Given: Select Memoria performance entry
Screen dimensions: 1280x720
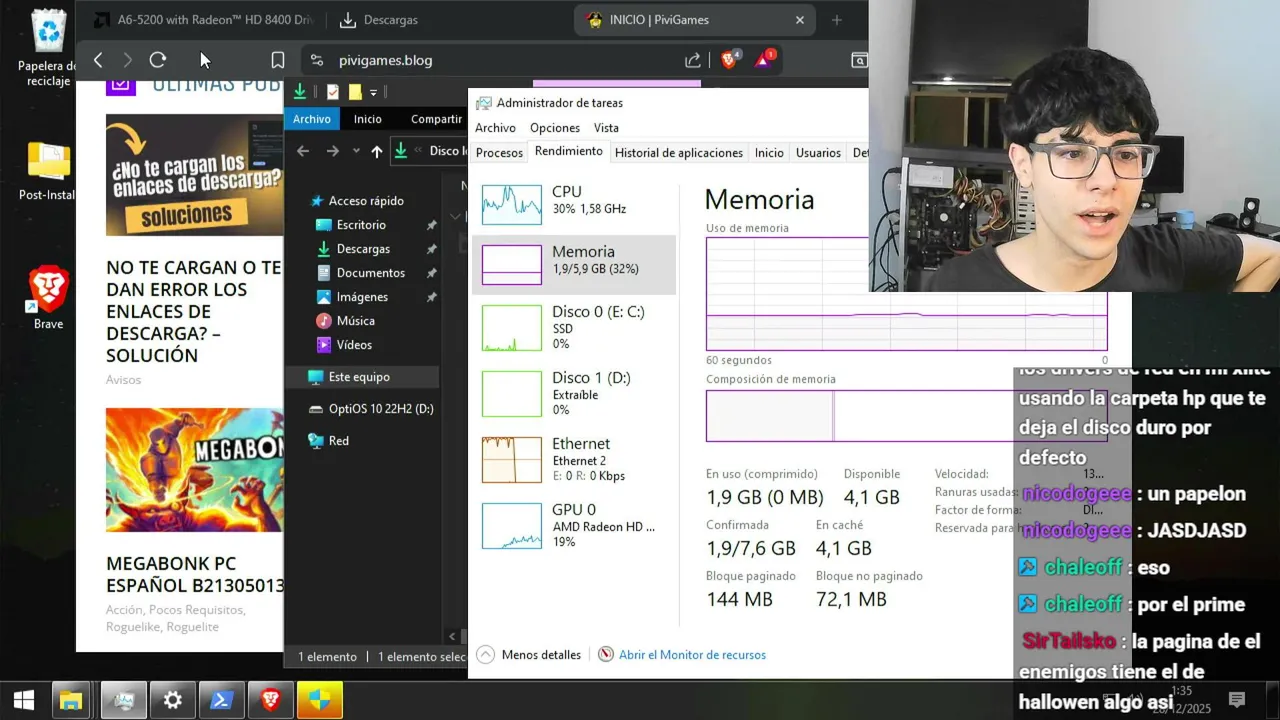Looking at the screenshot, I should point(574,265).
